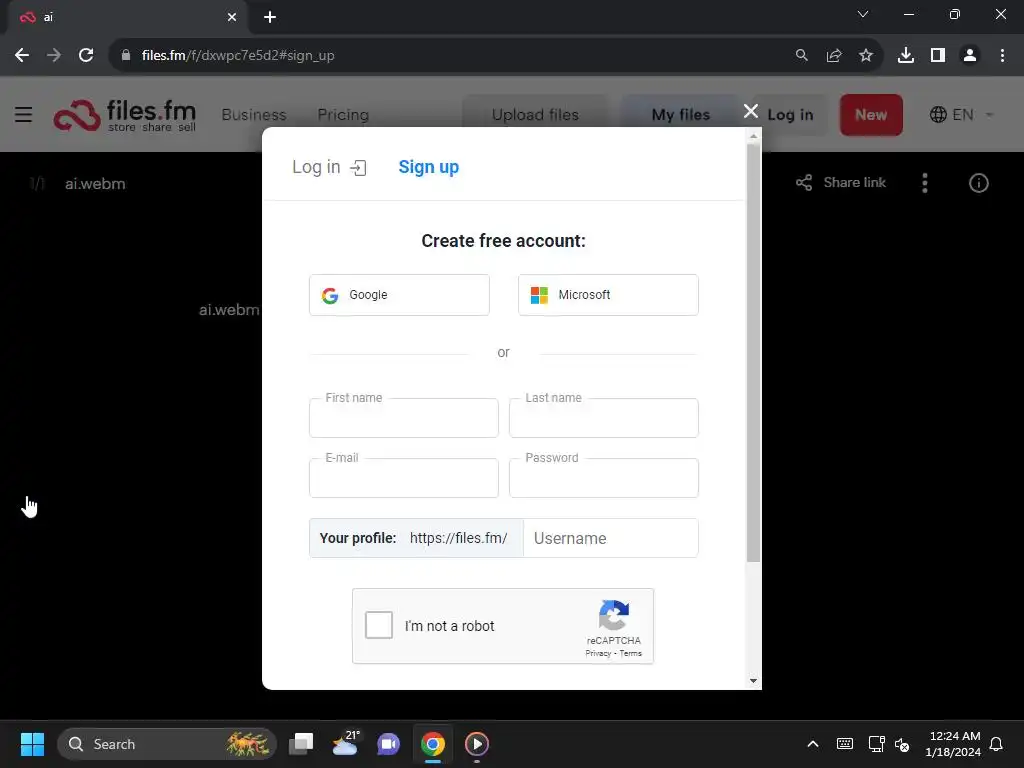The image size is (1024, 768).
Task: Toggle the browser side panel
Action: [938, 56]
